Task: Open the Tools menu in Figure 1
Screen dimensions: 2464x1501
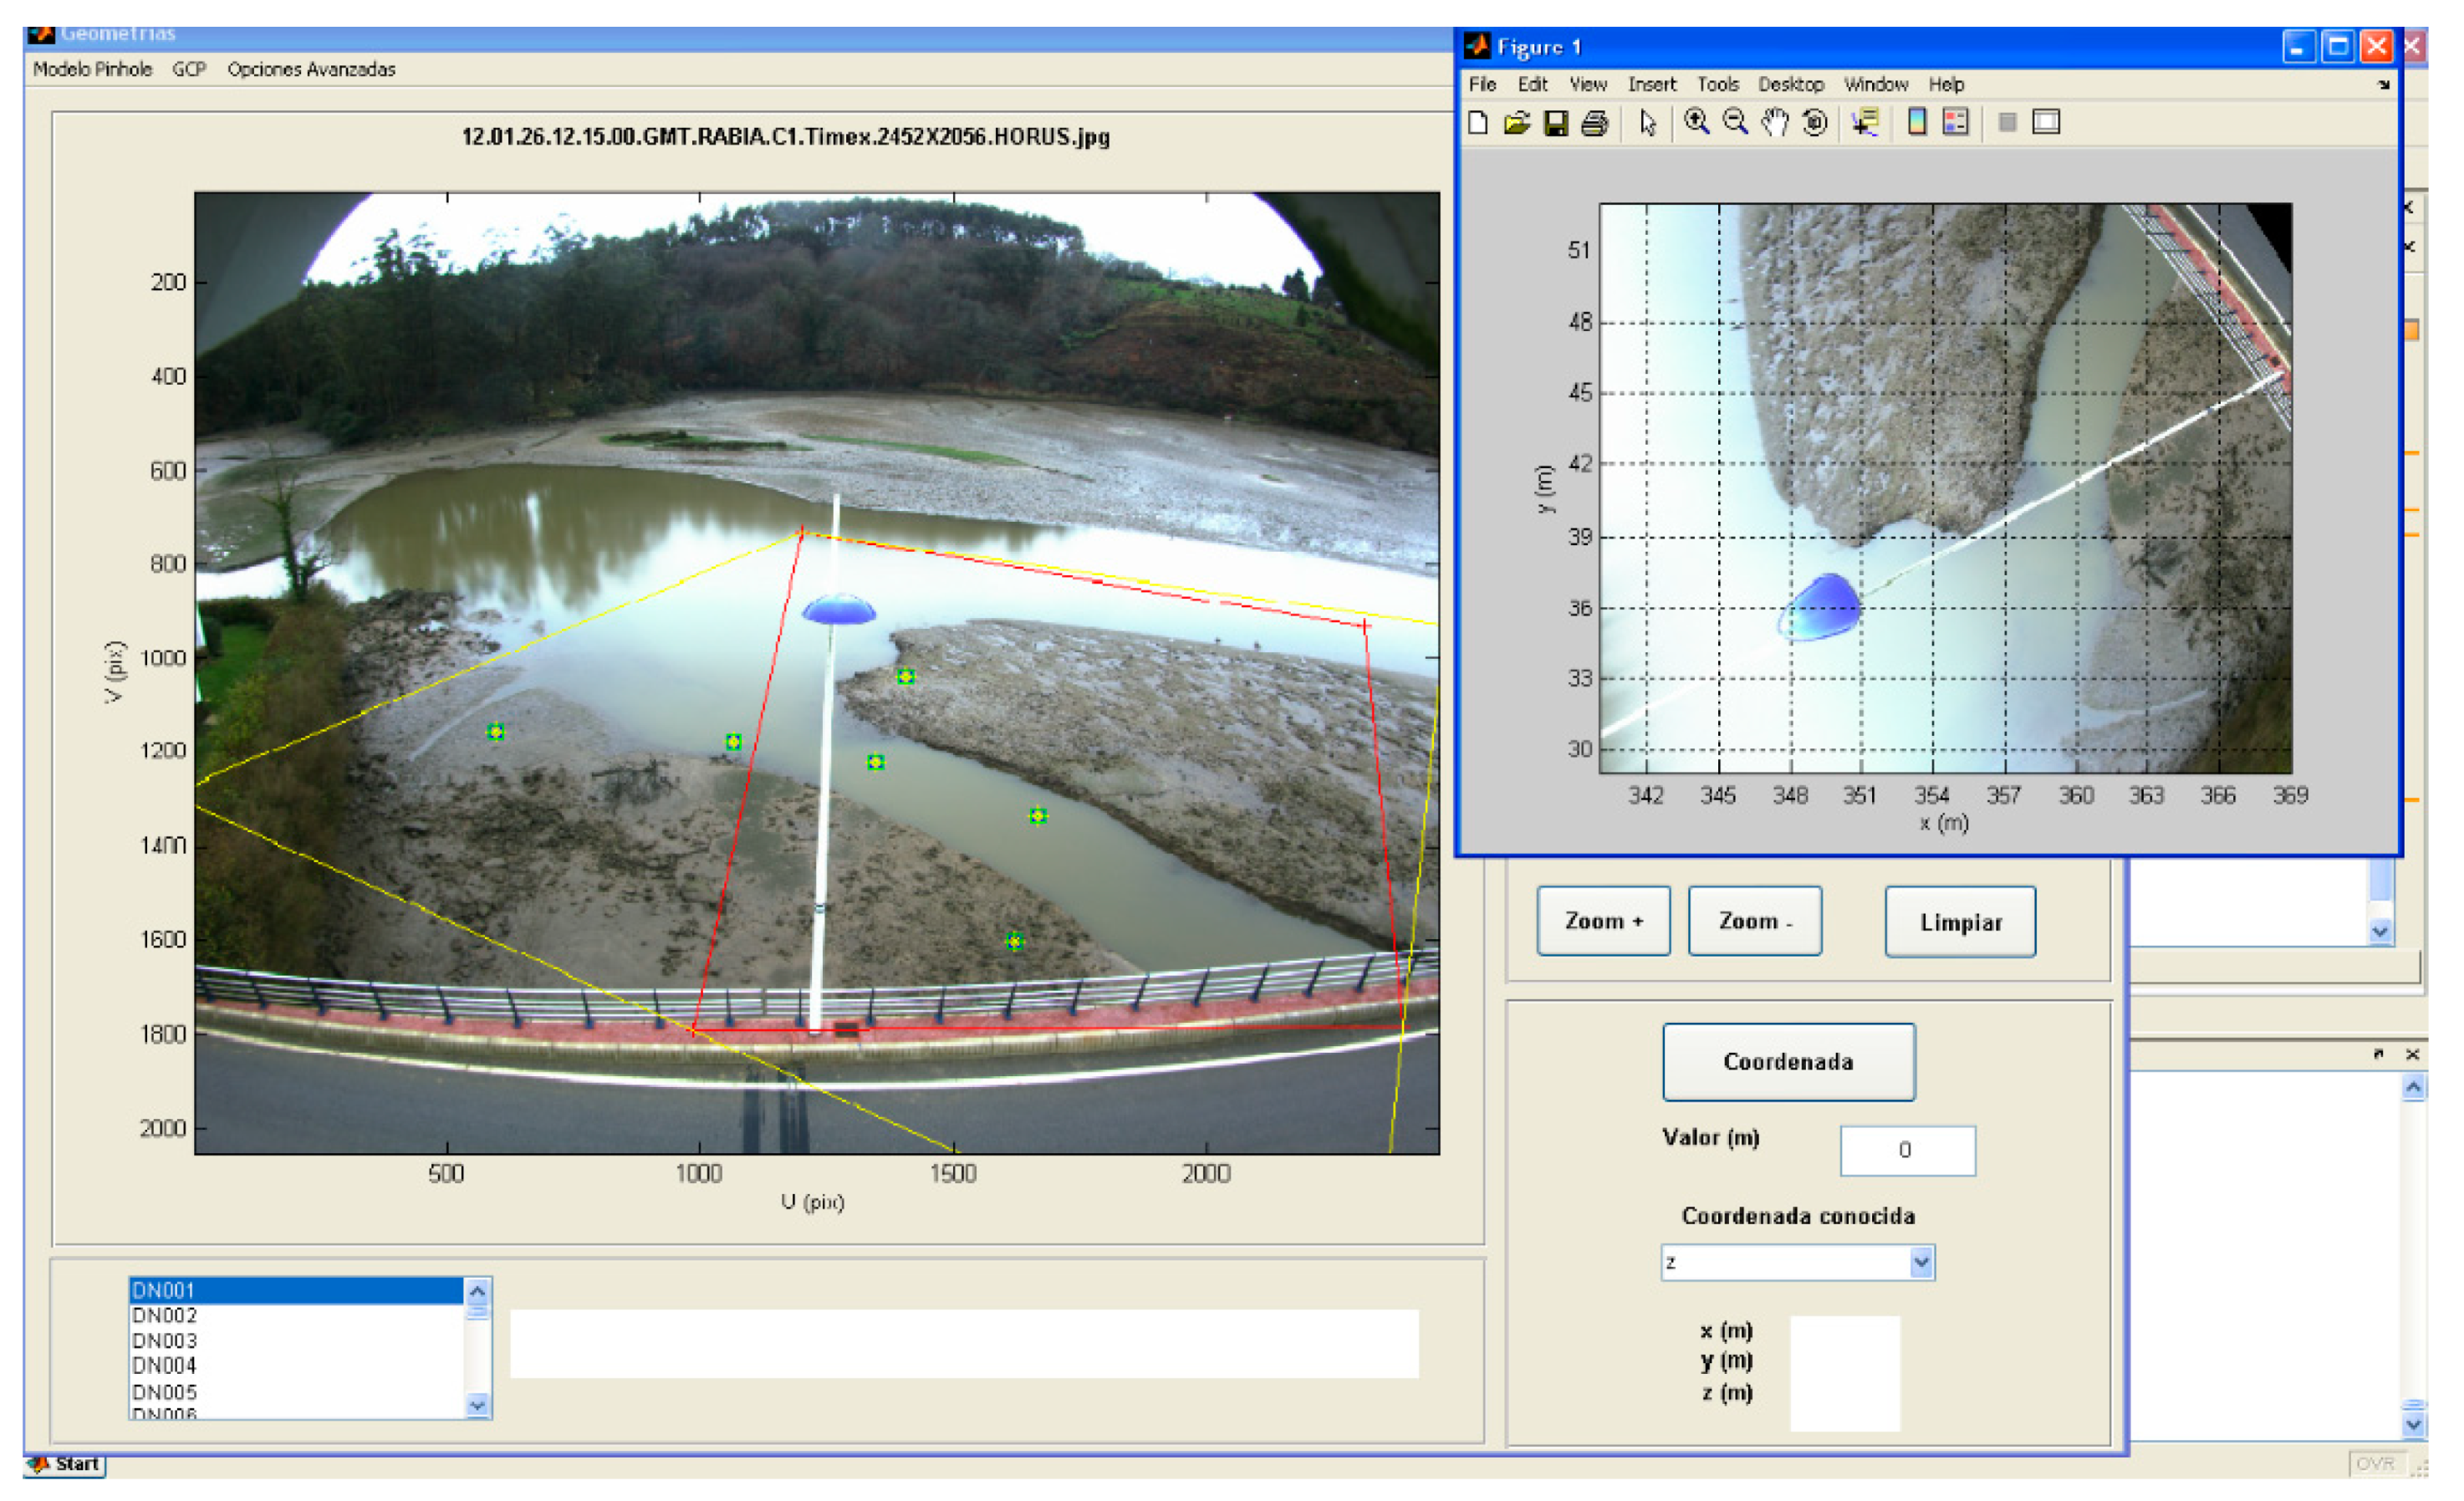Action: [1718, 85]
